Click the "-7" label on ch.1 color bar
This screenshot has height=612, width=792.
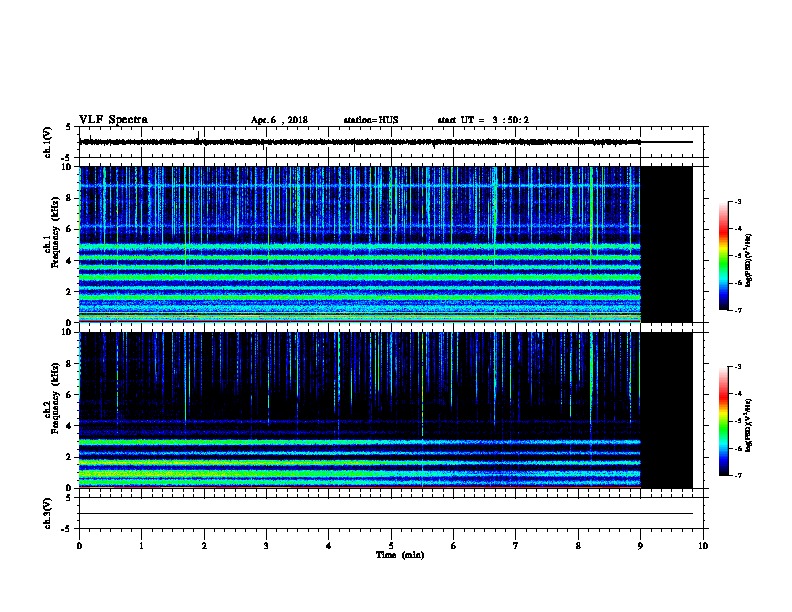(x=737, y=310)
